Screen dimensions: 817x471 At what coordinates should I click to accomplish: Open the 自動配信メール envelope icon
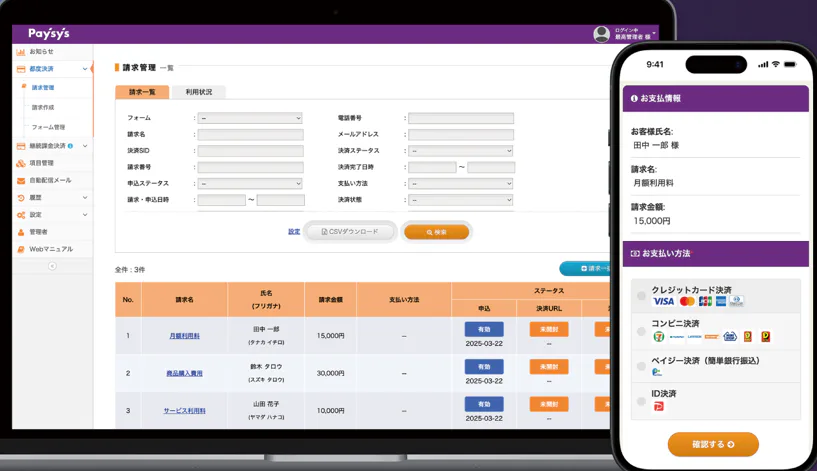[x=21, y=180]
